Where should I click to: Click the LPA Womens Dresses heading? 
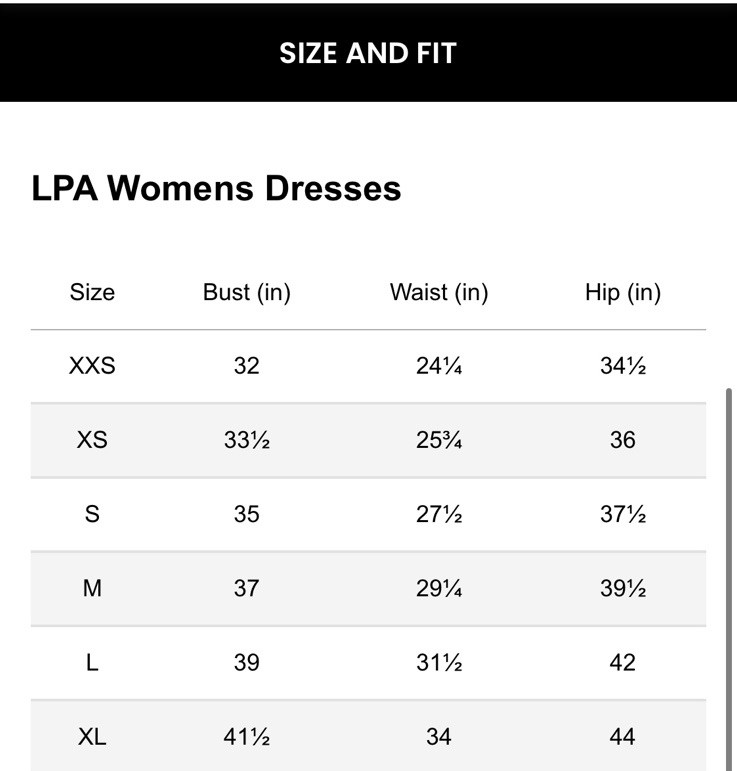pos(216,188)
